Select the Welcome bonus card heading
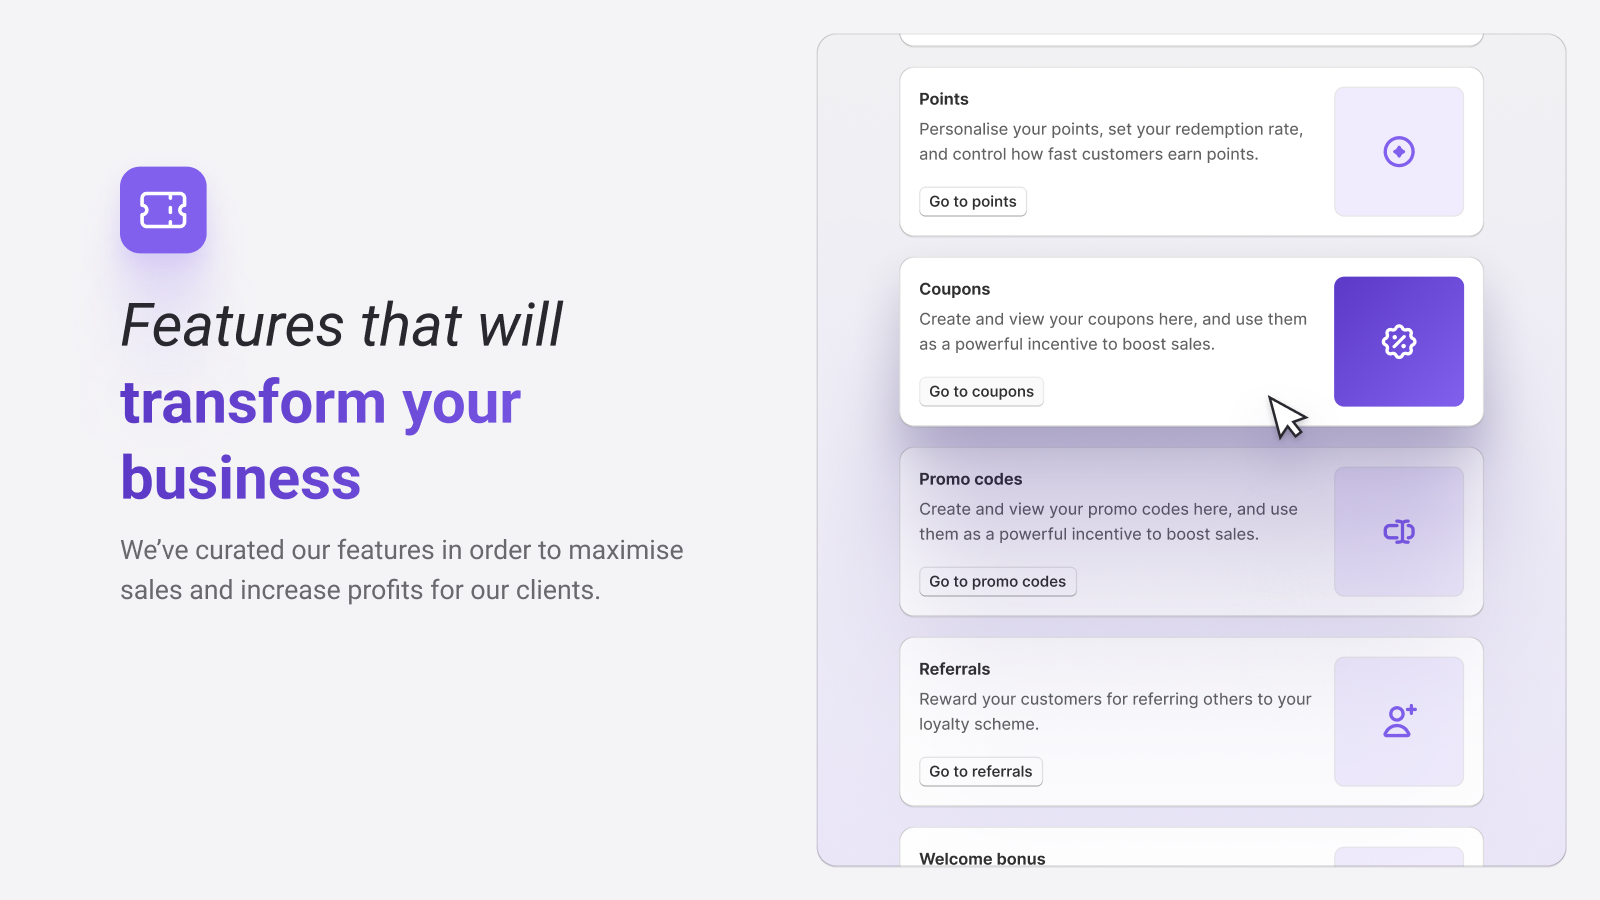The image size is (1600, 900). [x=982, y=858]
